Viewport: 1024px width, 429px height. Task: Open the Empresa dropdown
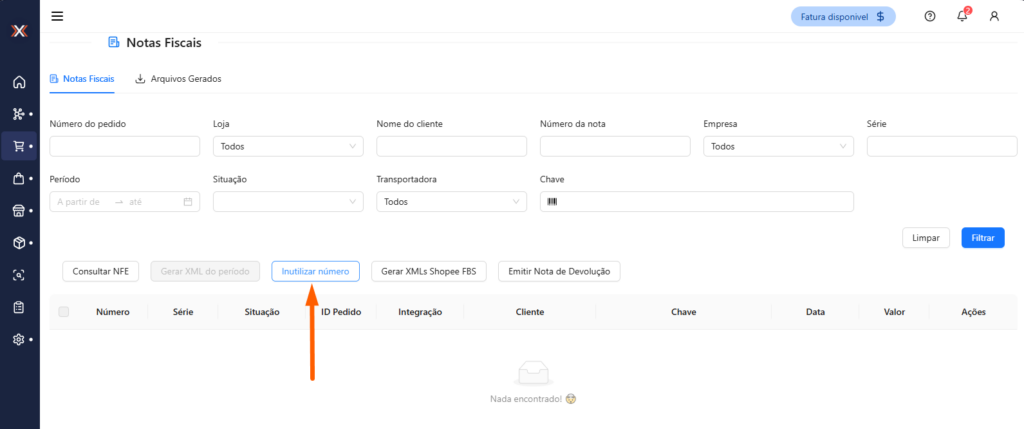click(778, 147)
